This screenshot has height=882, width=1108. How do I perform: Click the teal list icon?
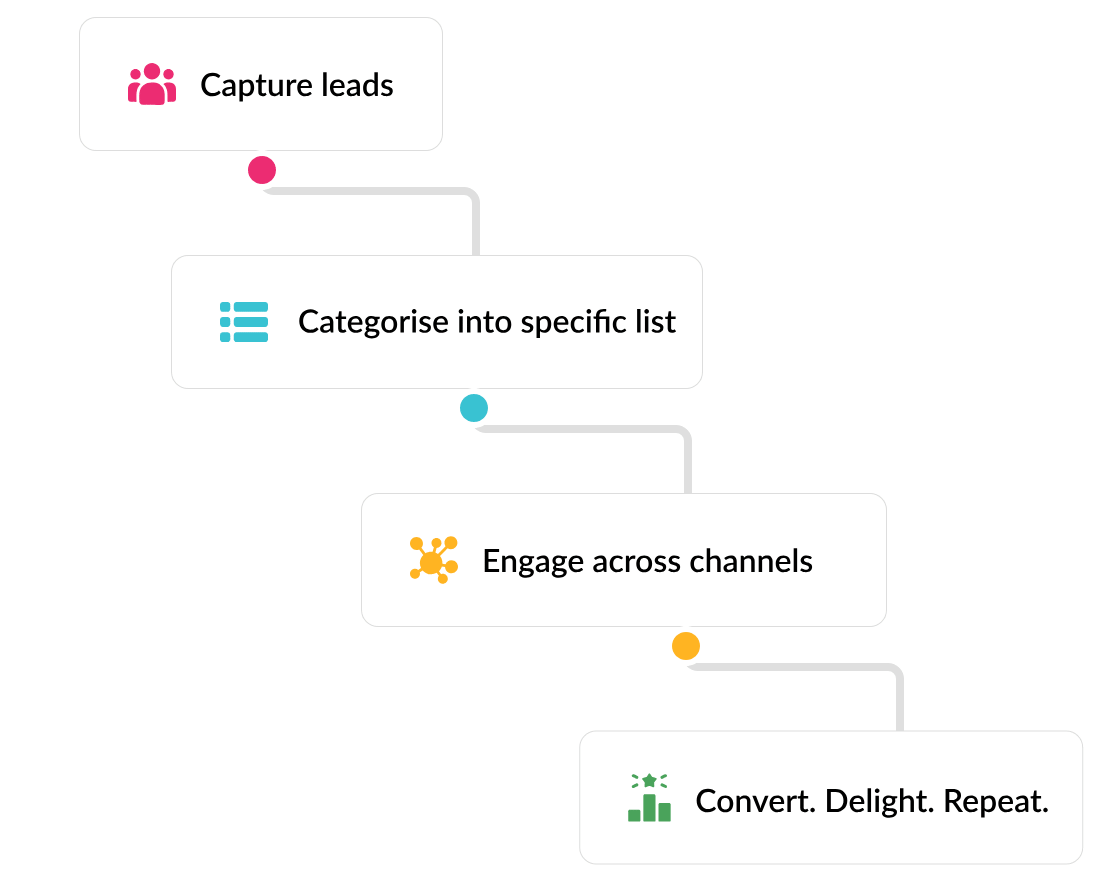(244, 322)
